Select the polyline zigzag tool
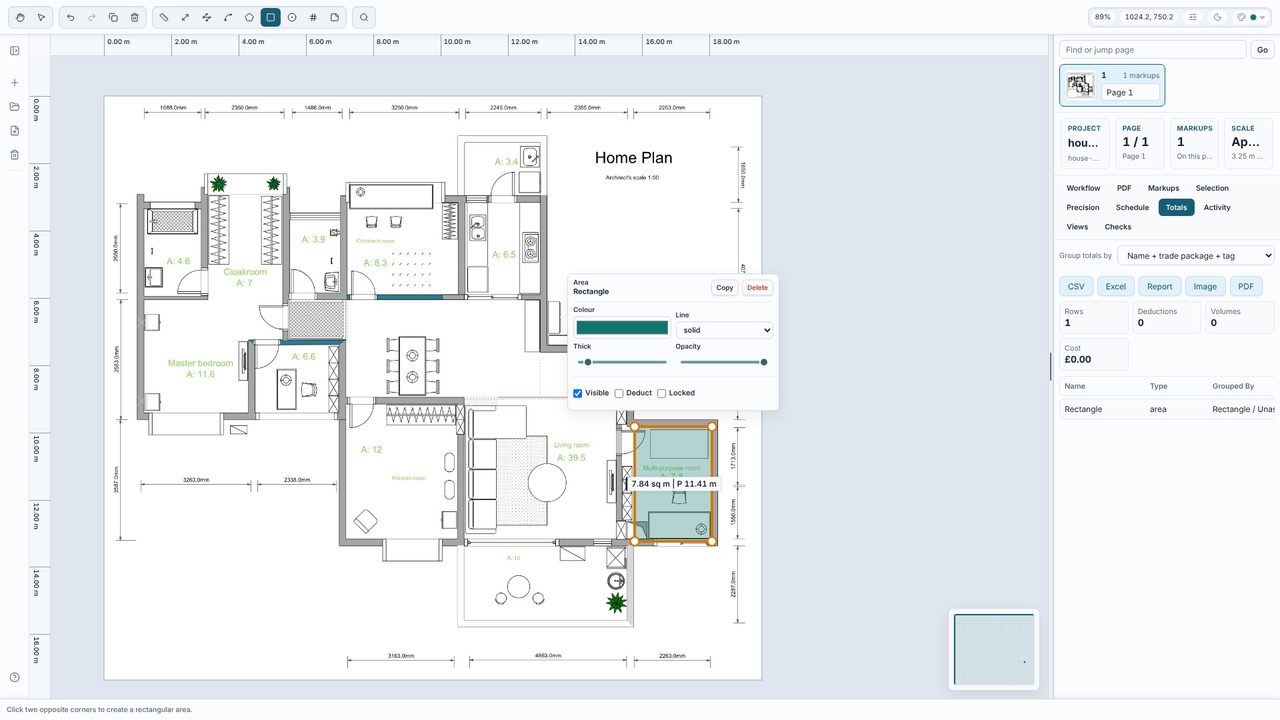The image size is (1280, 720). click(207, 17)
